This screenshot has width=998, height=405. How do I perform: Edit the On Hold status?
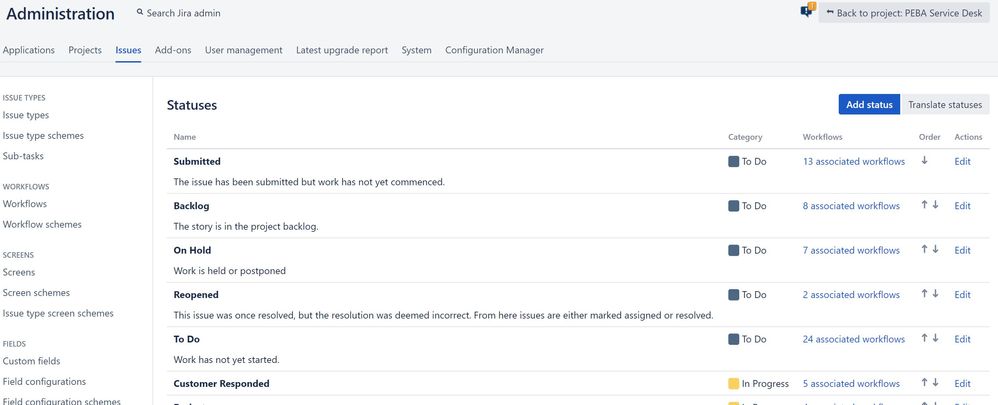[x=962, y=250]
